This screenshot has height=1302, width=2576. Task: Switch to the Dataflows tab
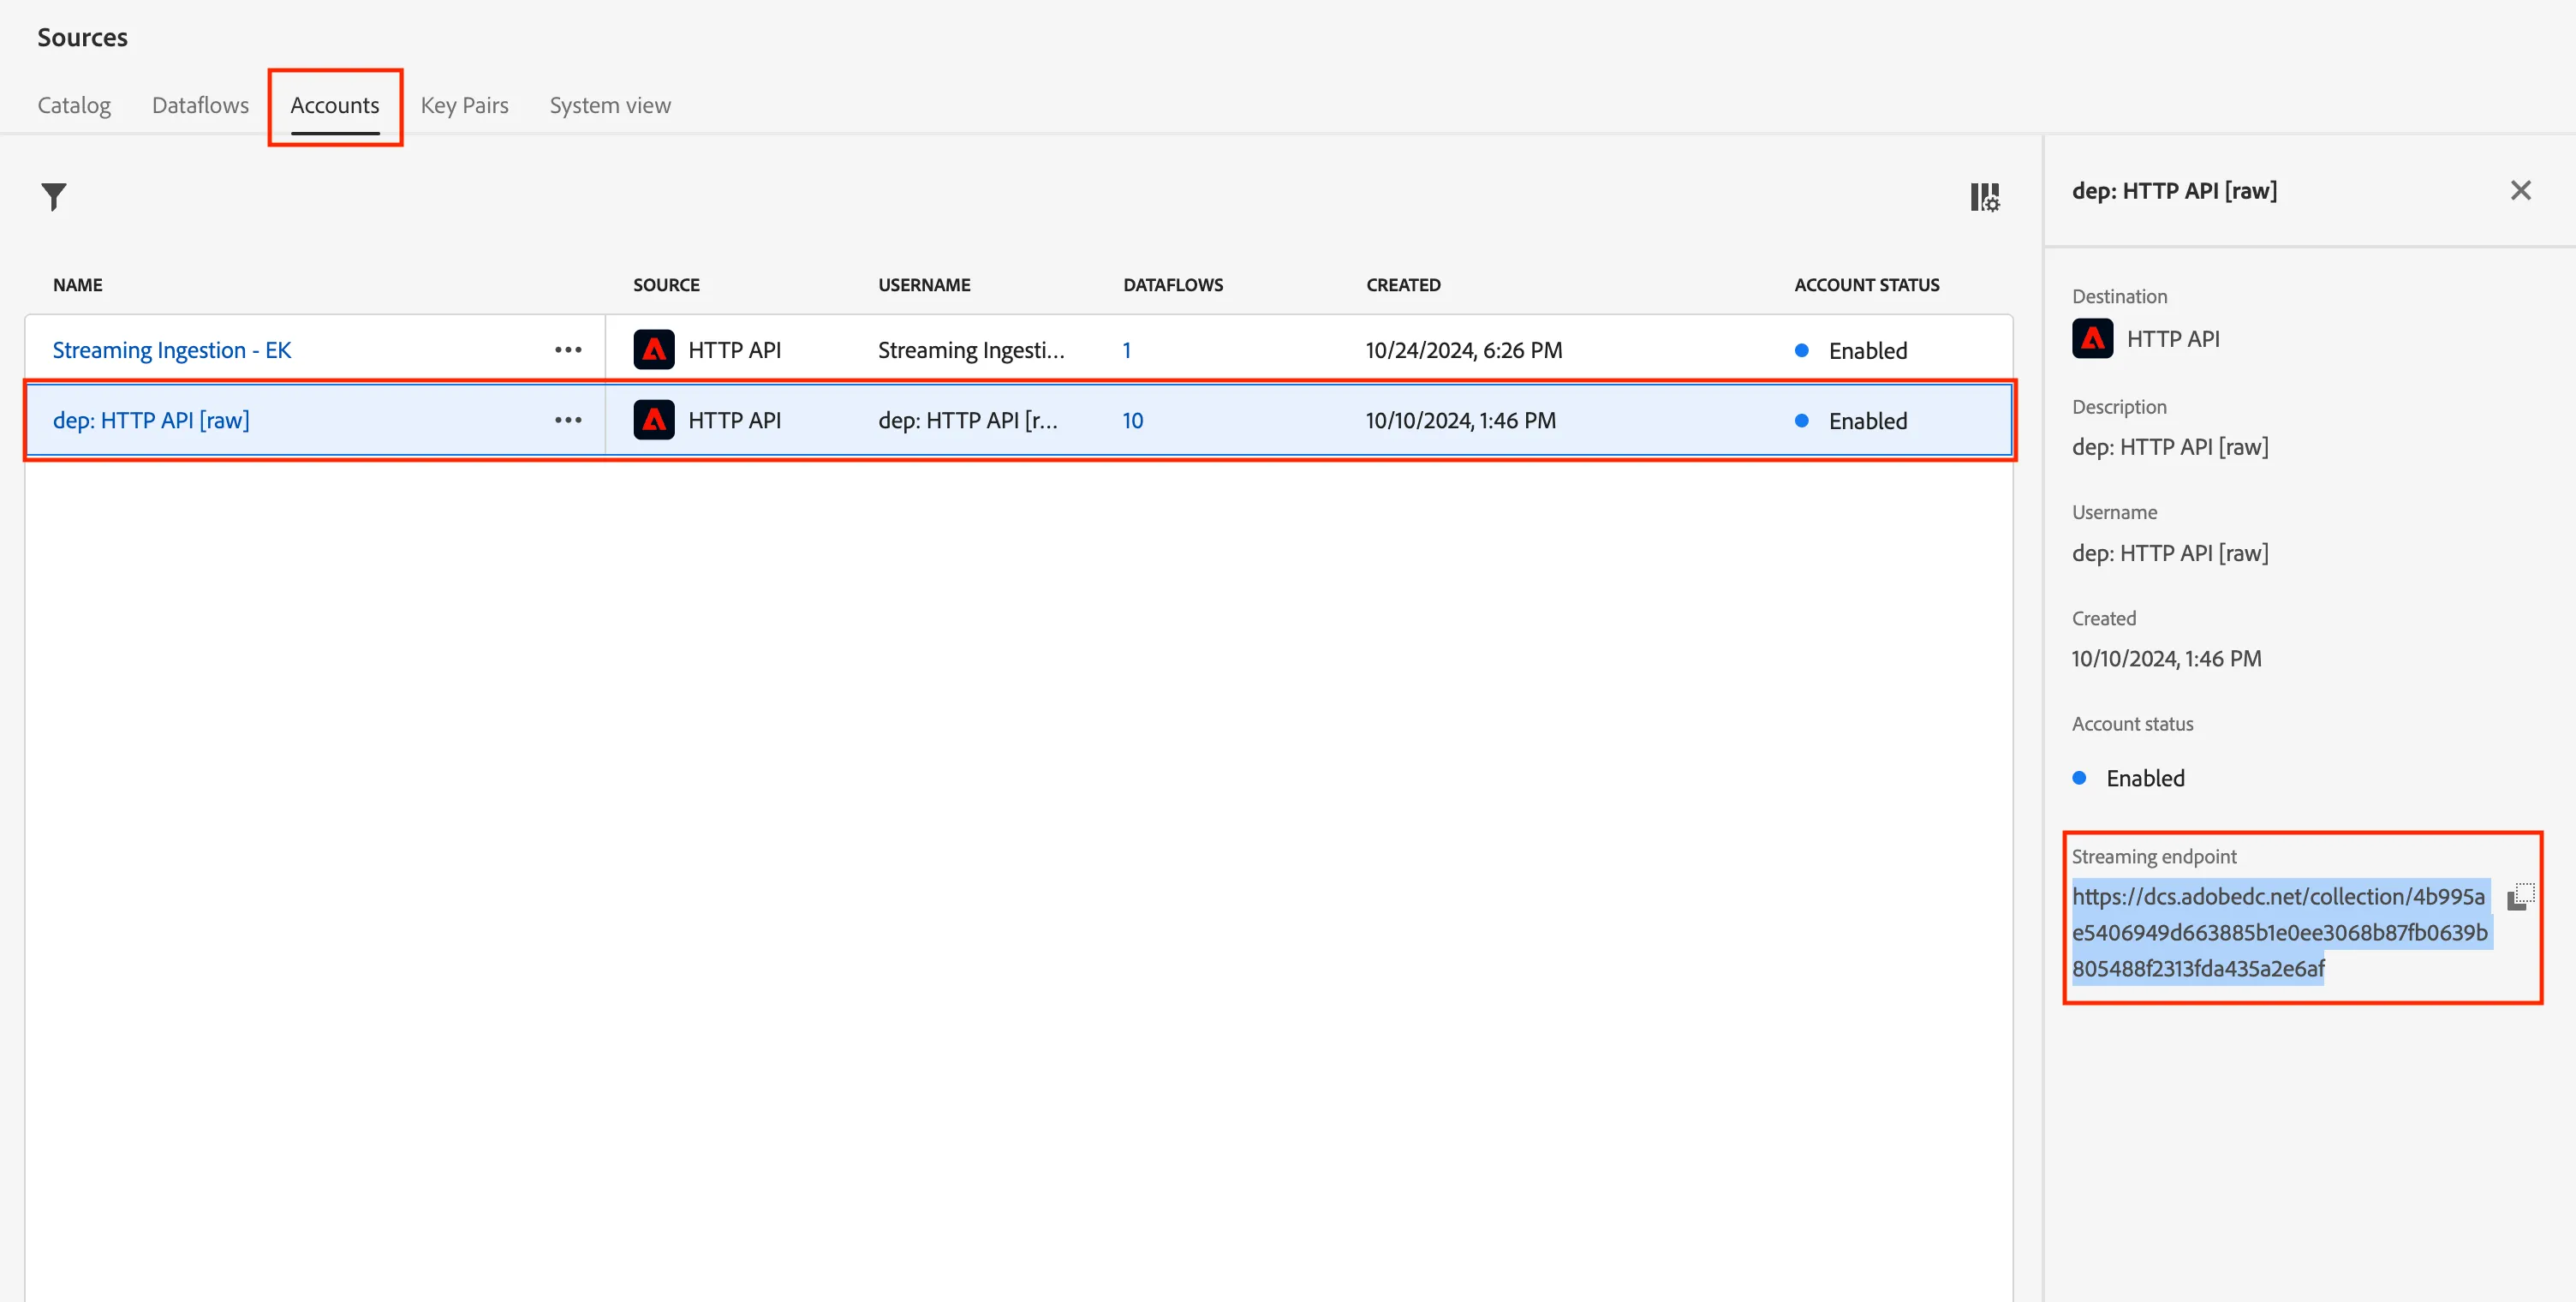pos(200,105)
